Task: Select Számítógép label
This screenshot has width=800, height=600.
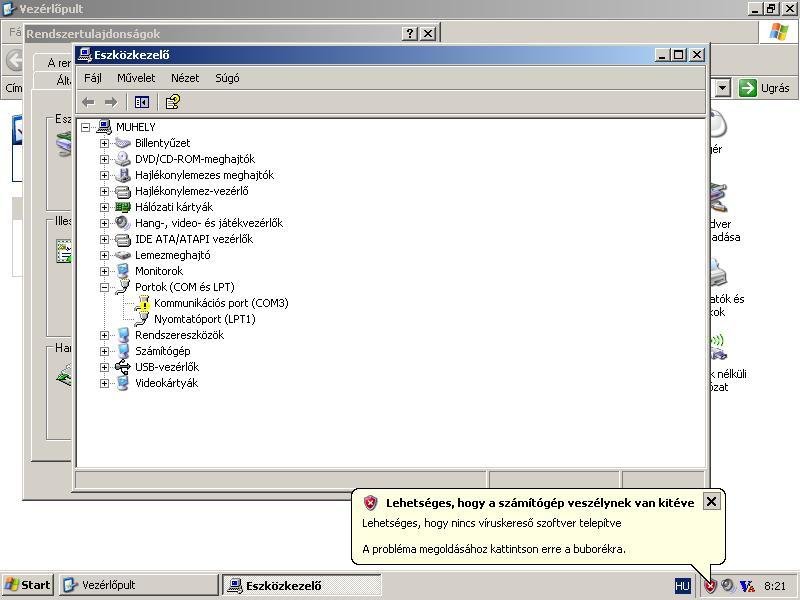Action: 162,351
